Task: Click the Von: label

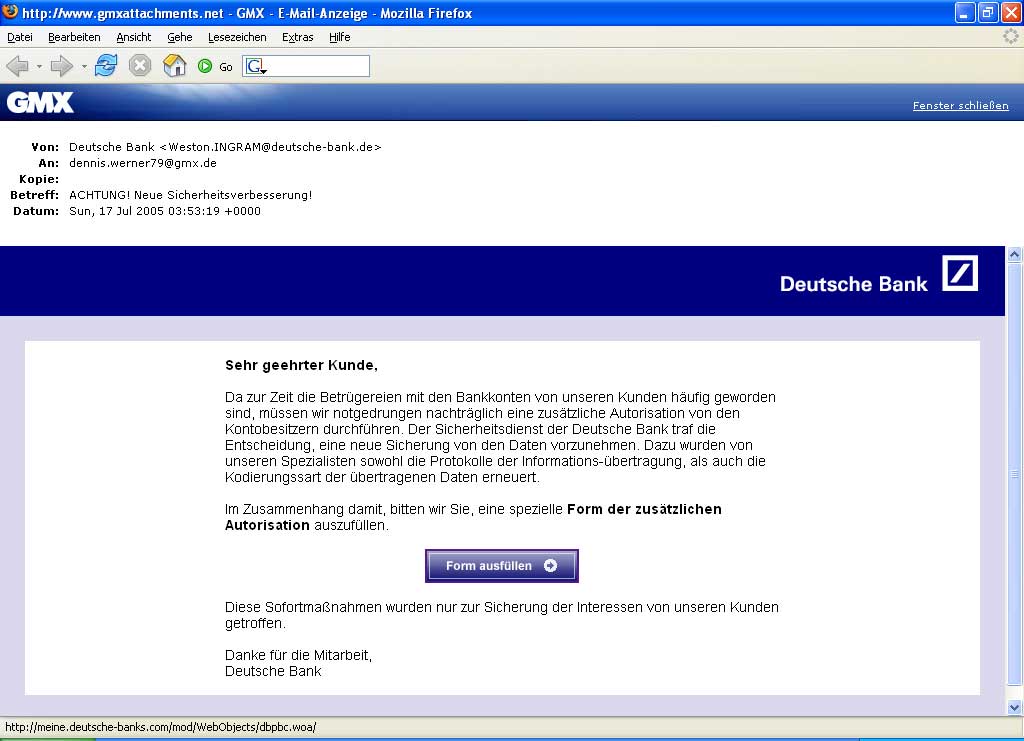Action: click(x=45, y=147)
